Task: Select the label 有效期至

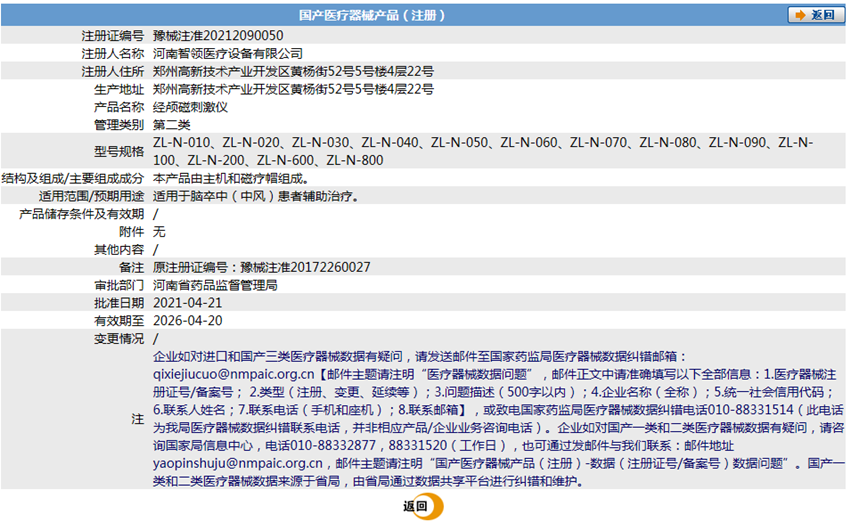Action: point(119,321)
